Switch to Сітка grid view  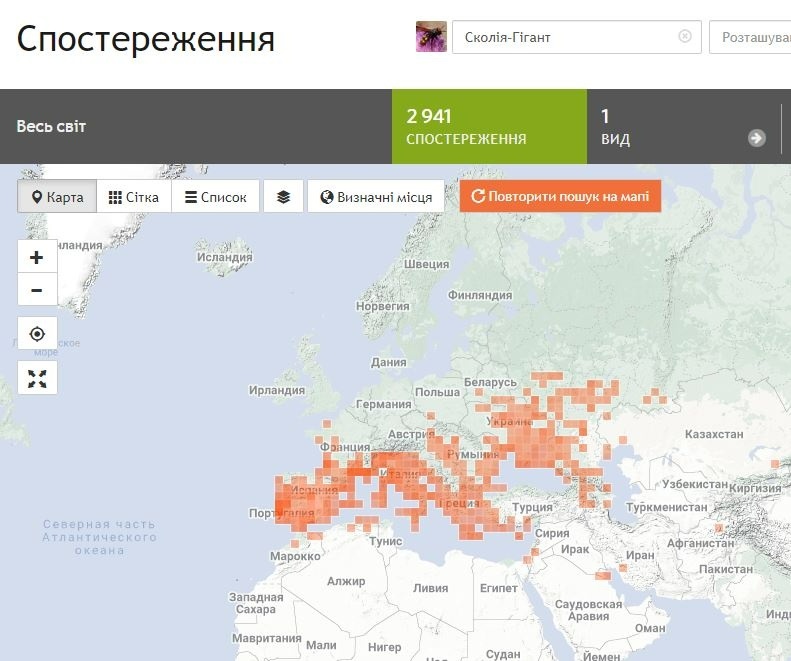point(134,197)
